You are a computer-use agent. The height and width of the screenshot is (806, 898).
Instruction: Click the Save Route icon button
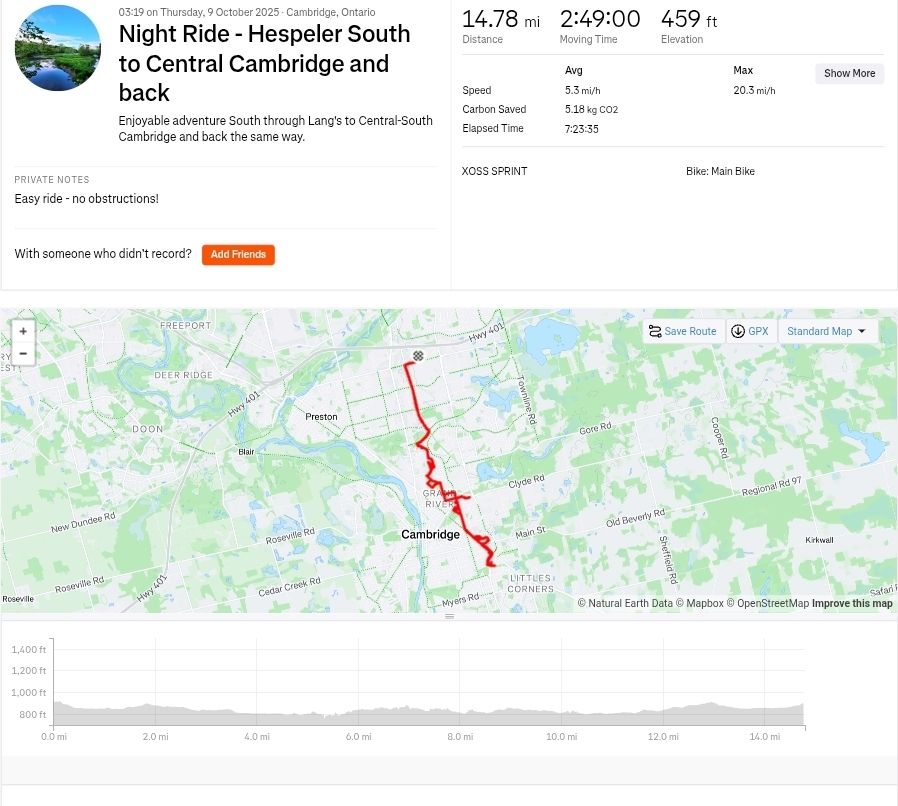tap(682, 331)
